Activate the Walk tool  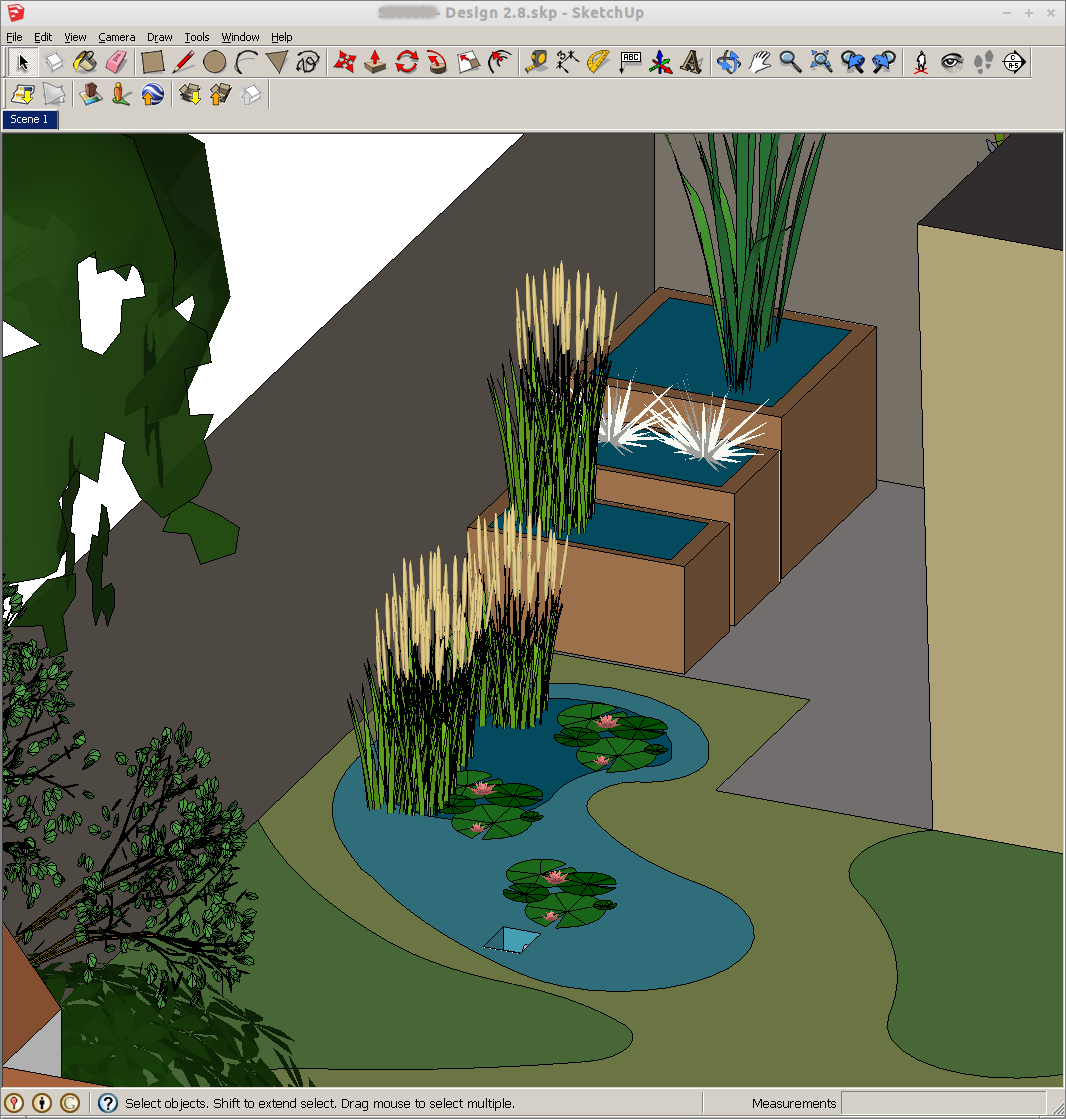pos(983,62)
